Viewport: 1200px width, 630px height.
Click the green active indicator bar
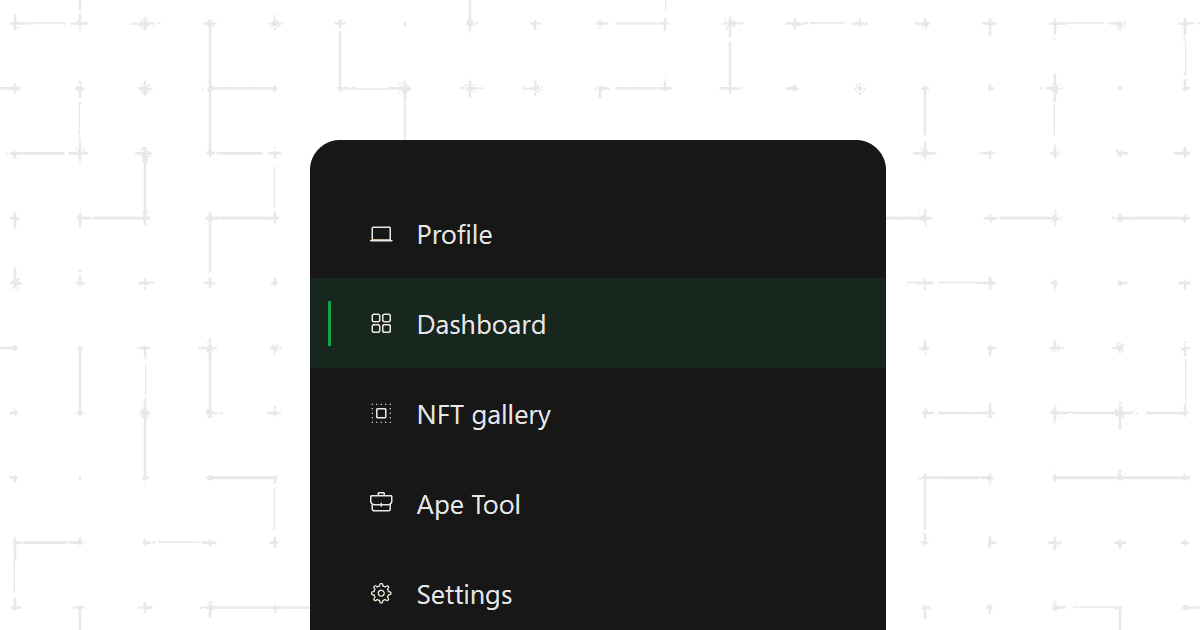(330, 323)
